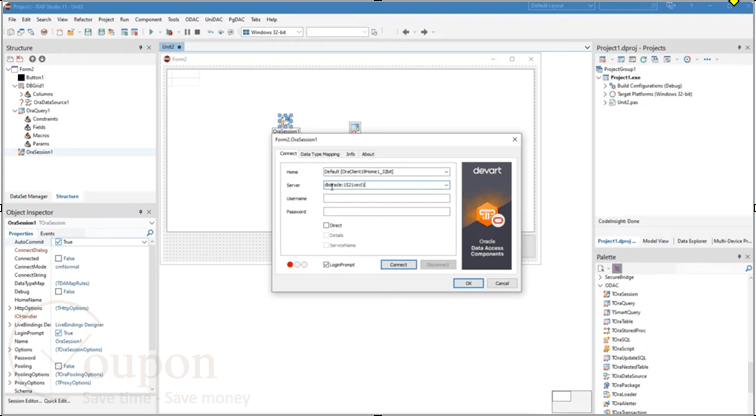Image resolution: width=756 pixels, height=416 pixels.
Task: Expand Build Configurations (Debug) node
Action: [x=606, y=86]
